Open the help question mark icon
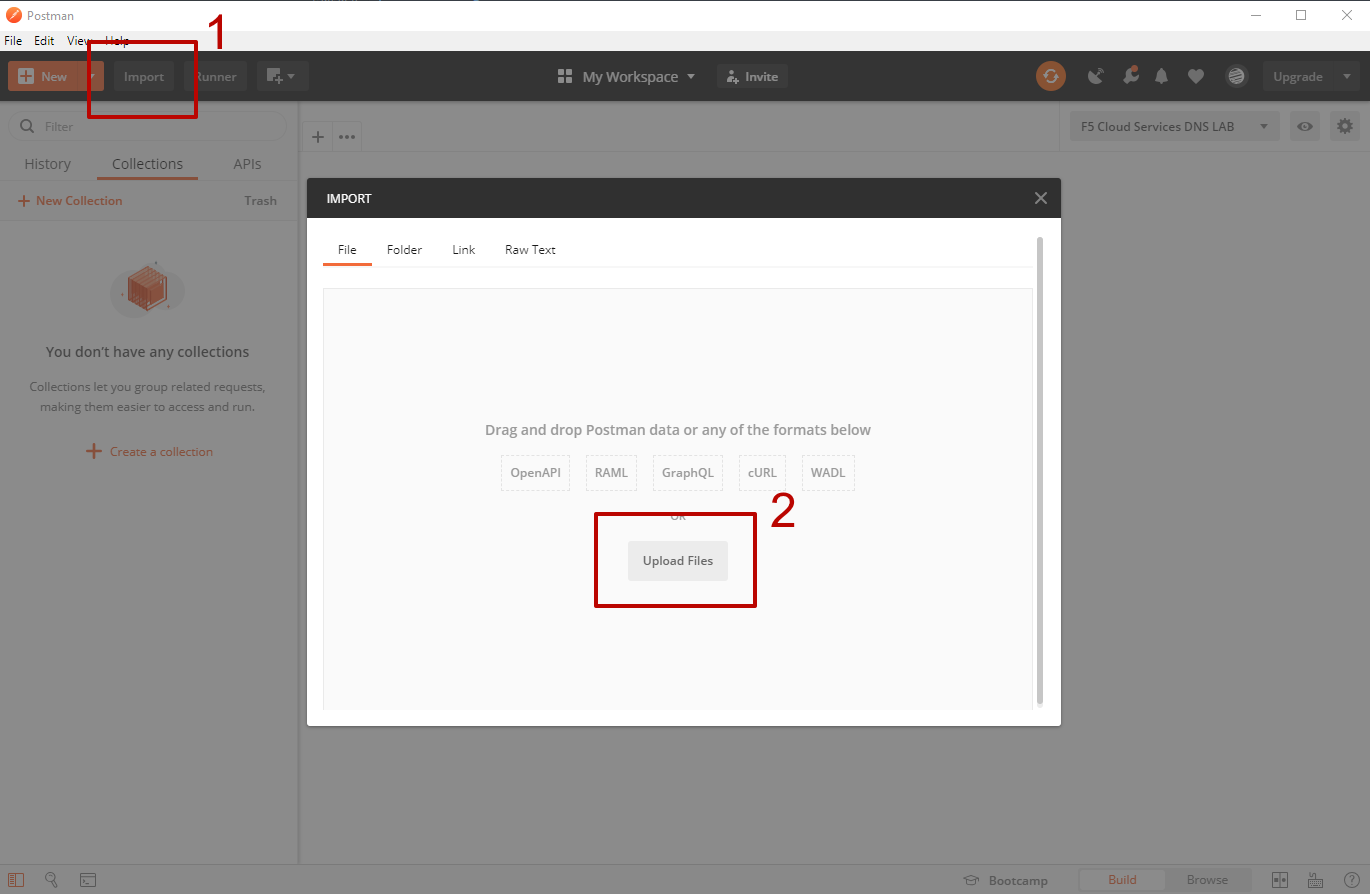Image resolution: width=1370 pixels, height=894 pixels. click(x=1351, y=880)
